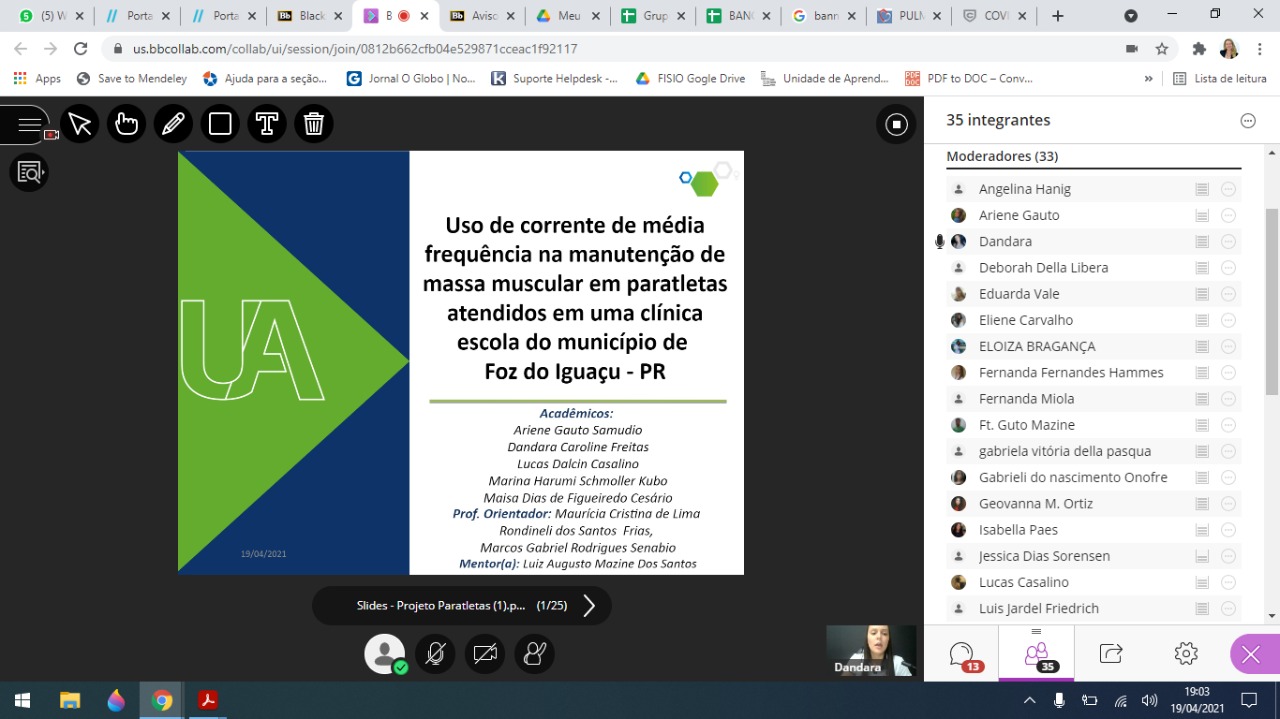This screenshot has height=719, width=1280.
Task: Open the zoom view controls
Action: [x=29, y=173]
